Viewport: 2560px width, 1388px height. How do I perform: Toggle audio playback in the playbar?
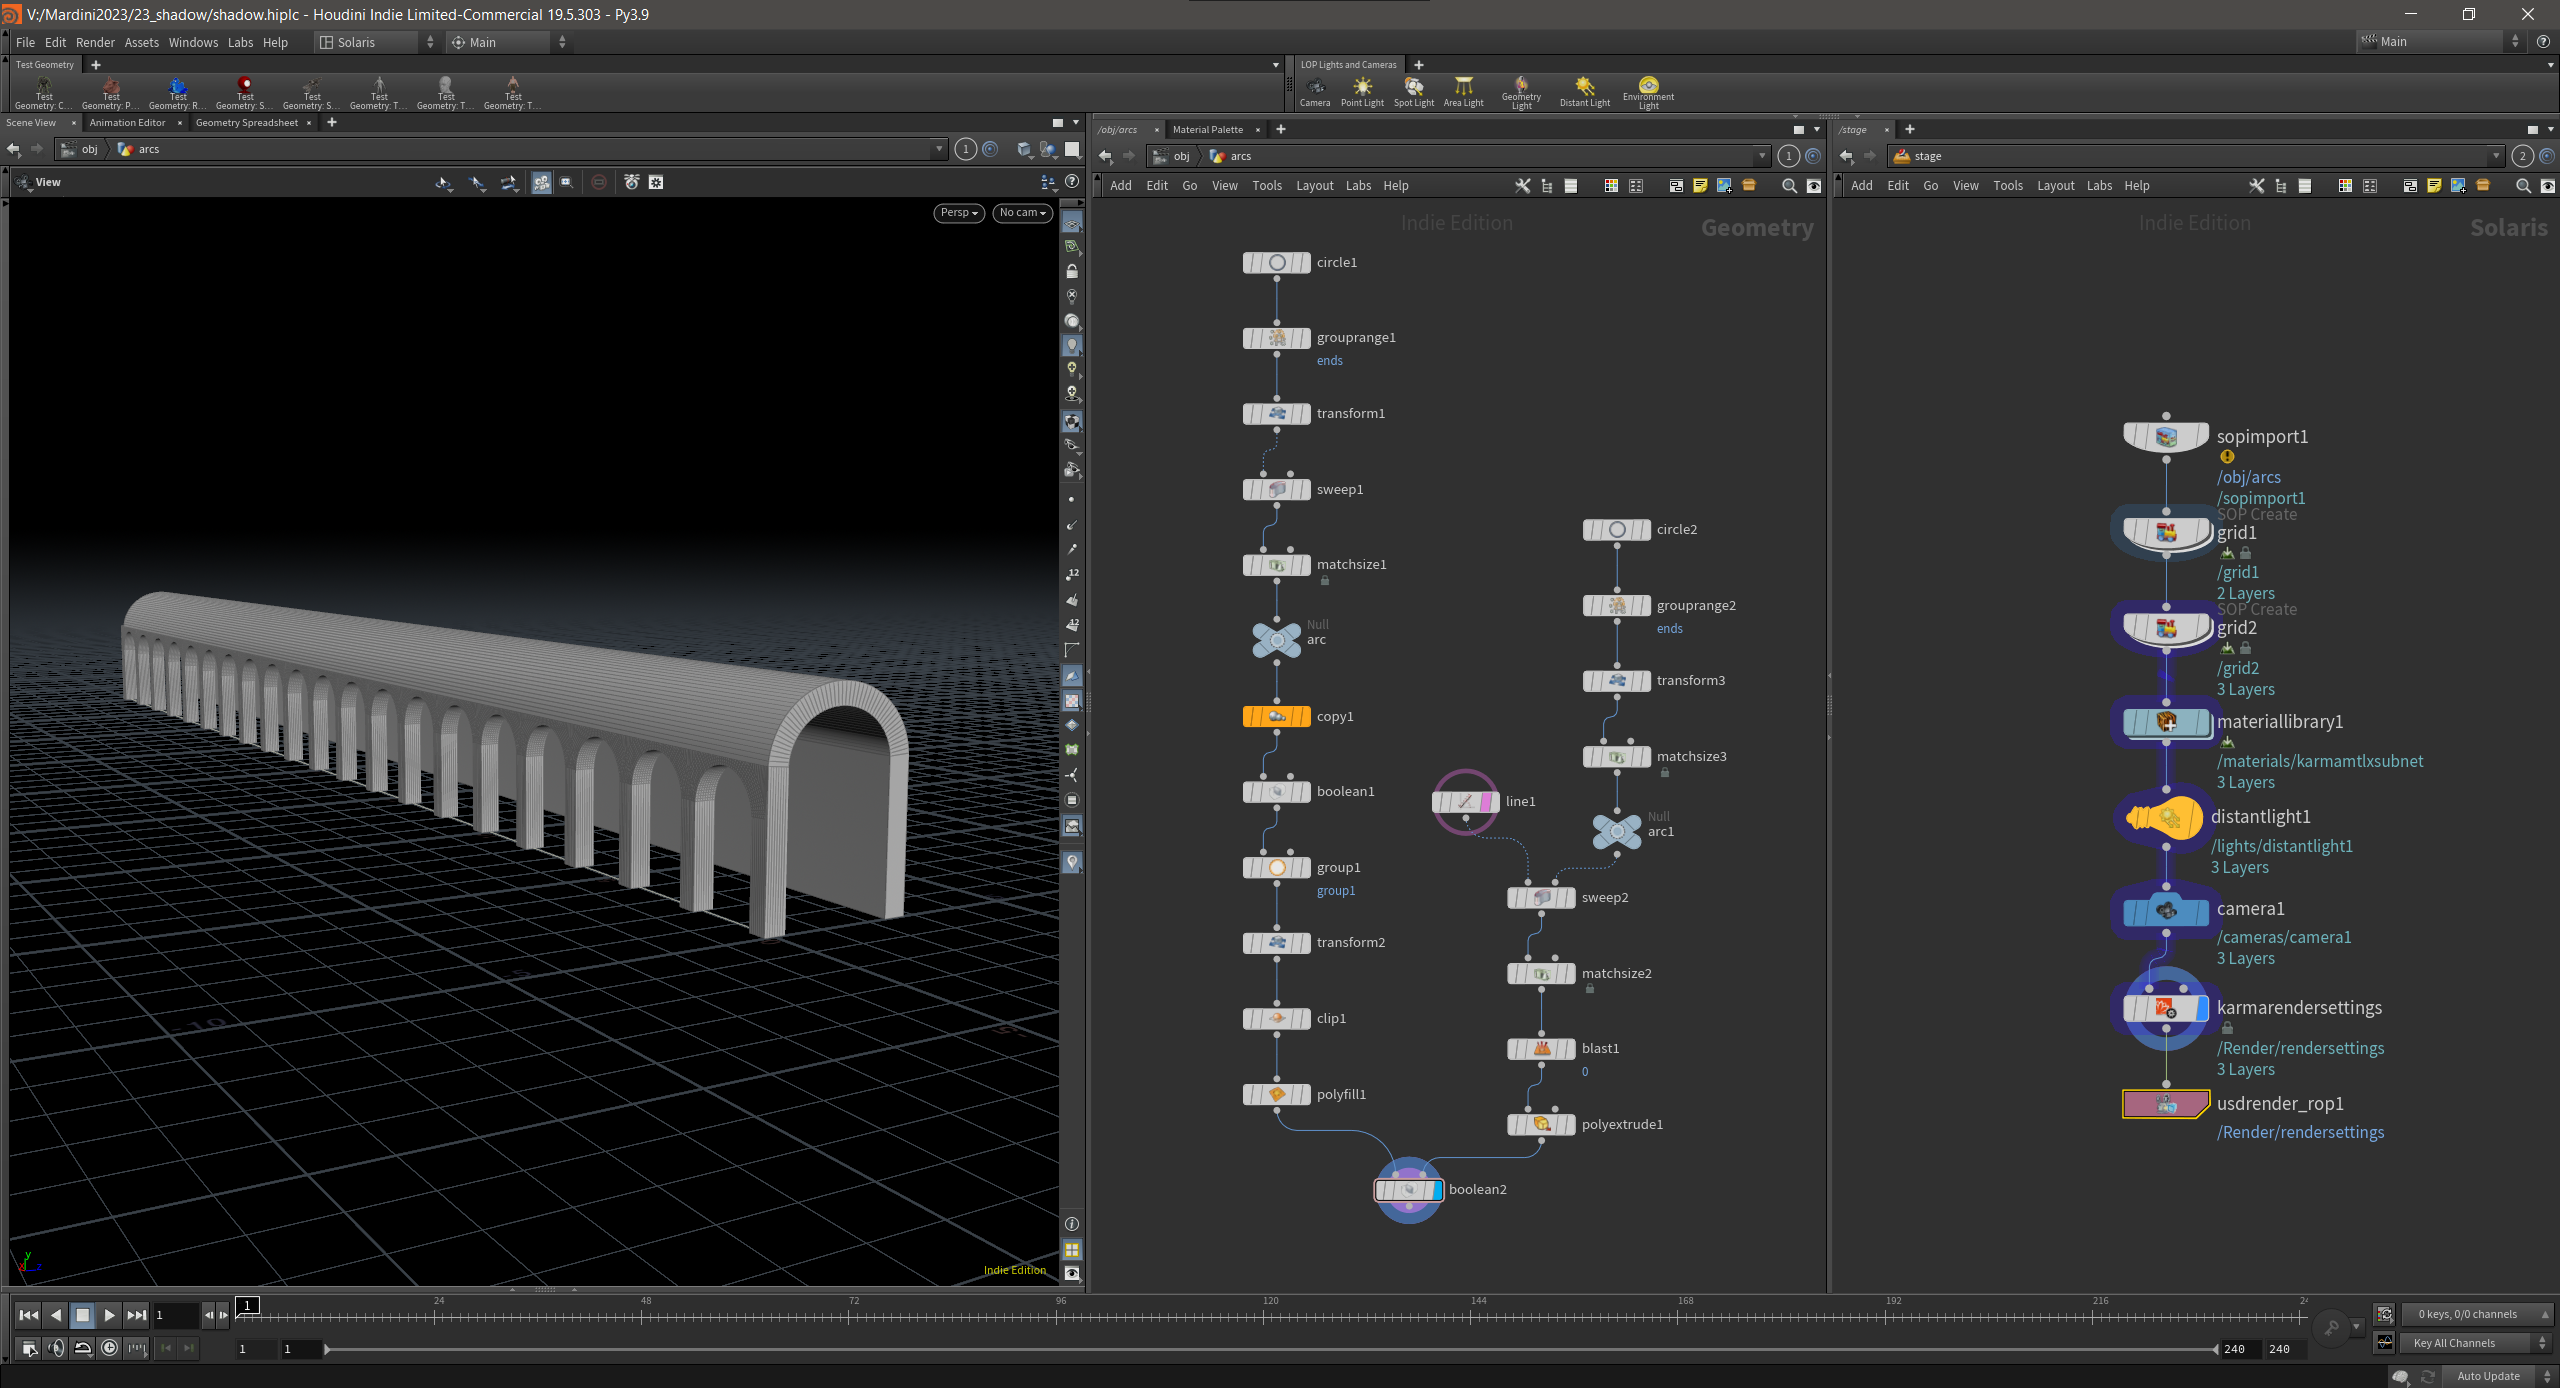click(x=56, y=1348)
